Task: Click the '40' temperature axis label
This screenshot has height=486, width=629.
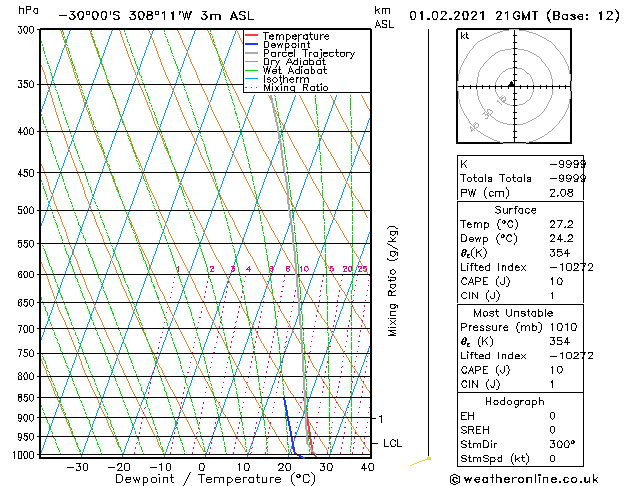Action: point(367,467)
